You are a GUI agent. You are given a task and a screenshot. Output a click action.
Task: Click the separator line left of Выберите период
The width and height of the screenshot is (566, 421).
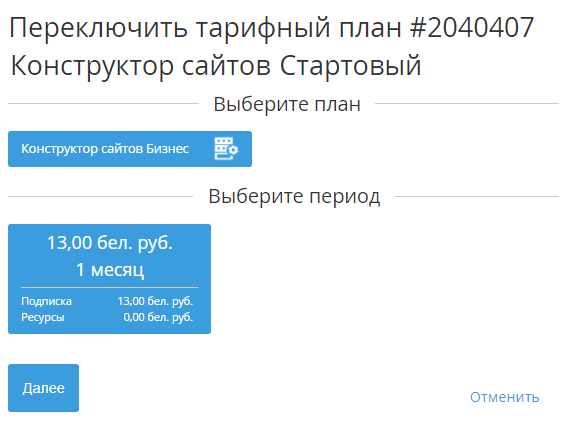pyautogui.click(x=101, y=197)
